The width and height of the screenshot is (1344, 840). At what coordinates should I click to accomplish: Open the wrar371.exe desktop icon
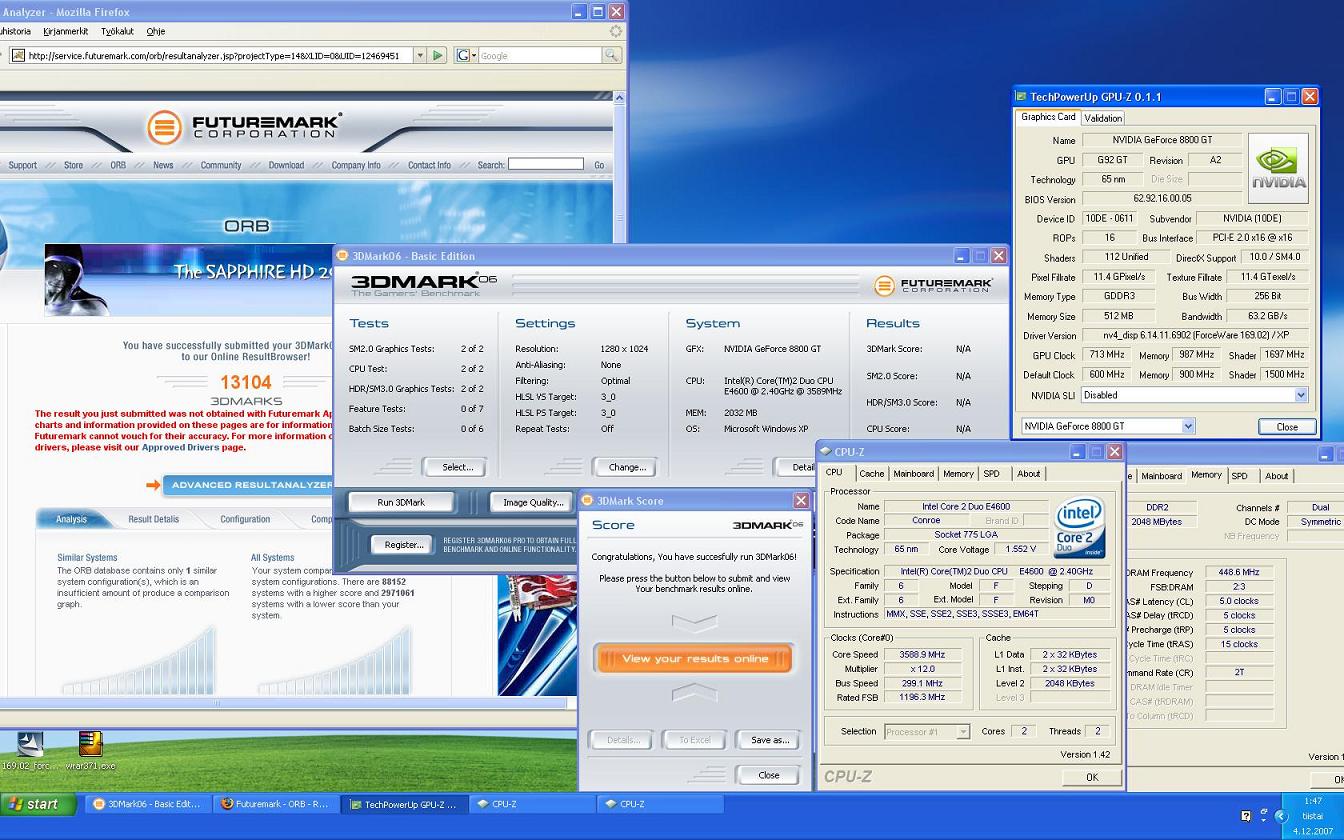90,750
